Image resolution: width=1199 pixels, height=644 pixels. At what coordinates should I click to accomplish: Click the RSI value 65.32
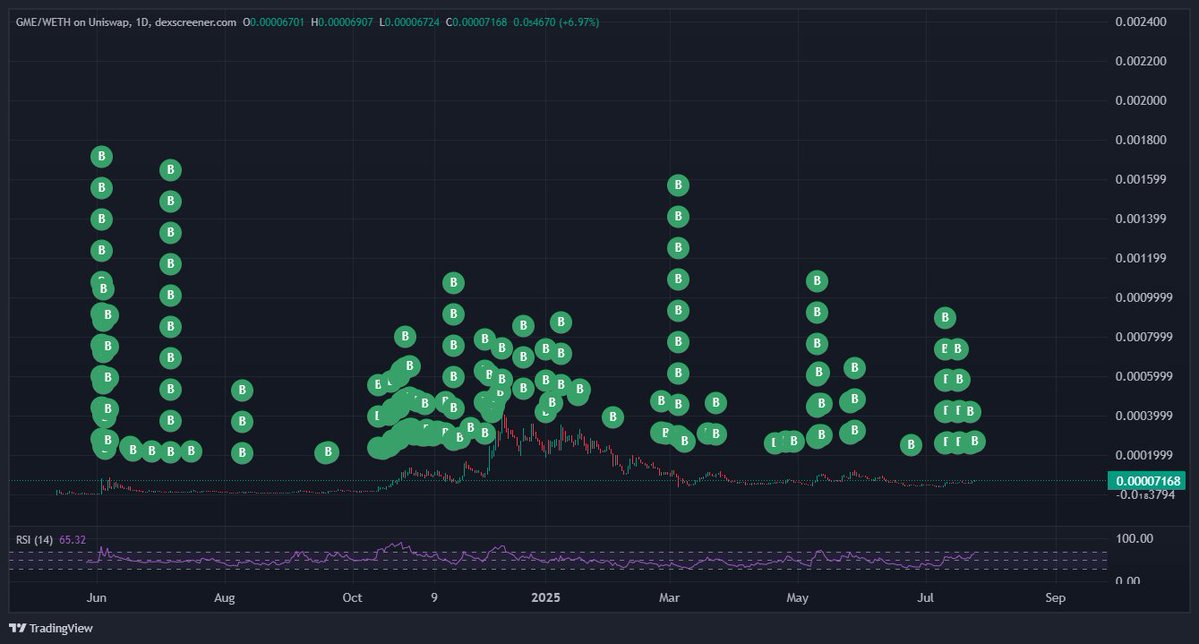73,540
